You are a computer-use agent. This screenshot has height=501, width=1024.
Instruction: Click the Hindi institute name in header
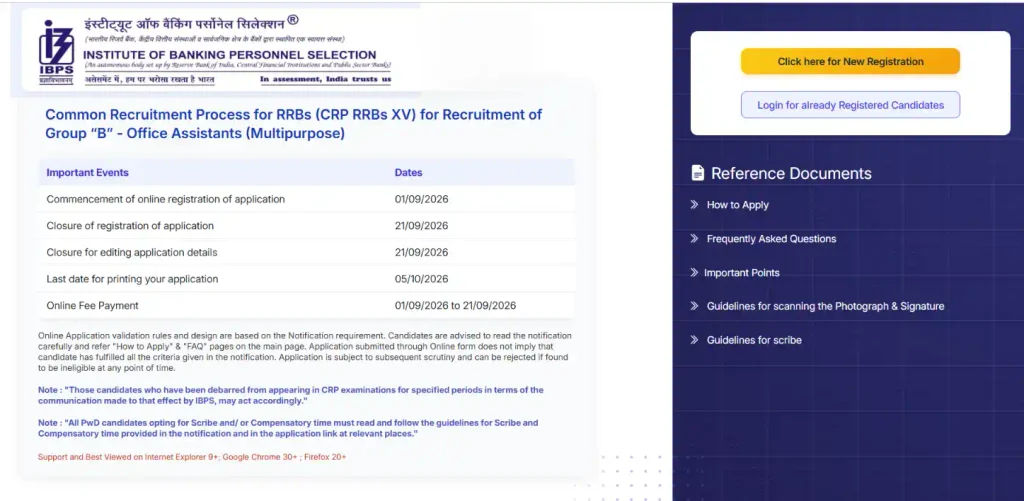pos(191,24)
